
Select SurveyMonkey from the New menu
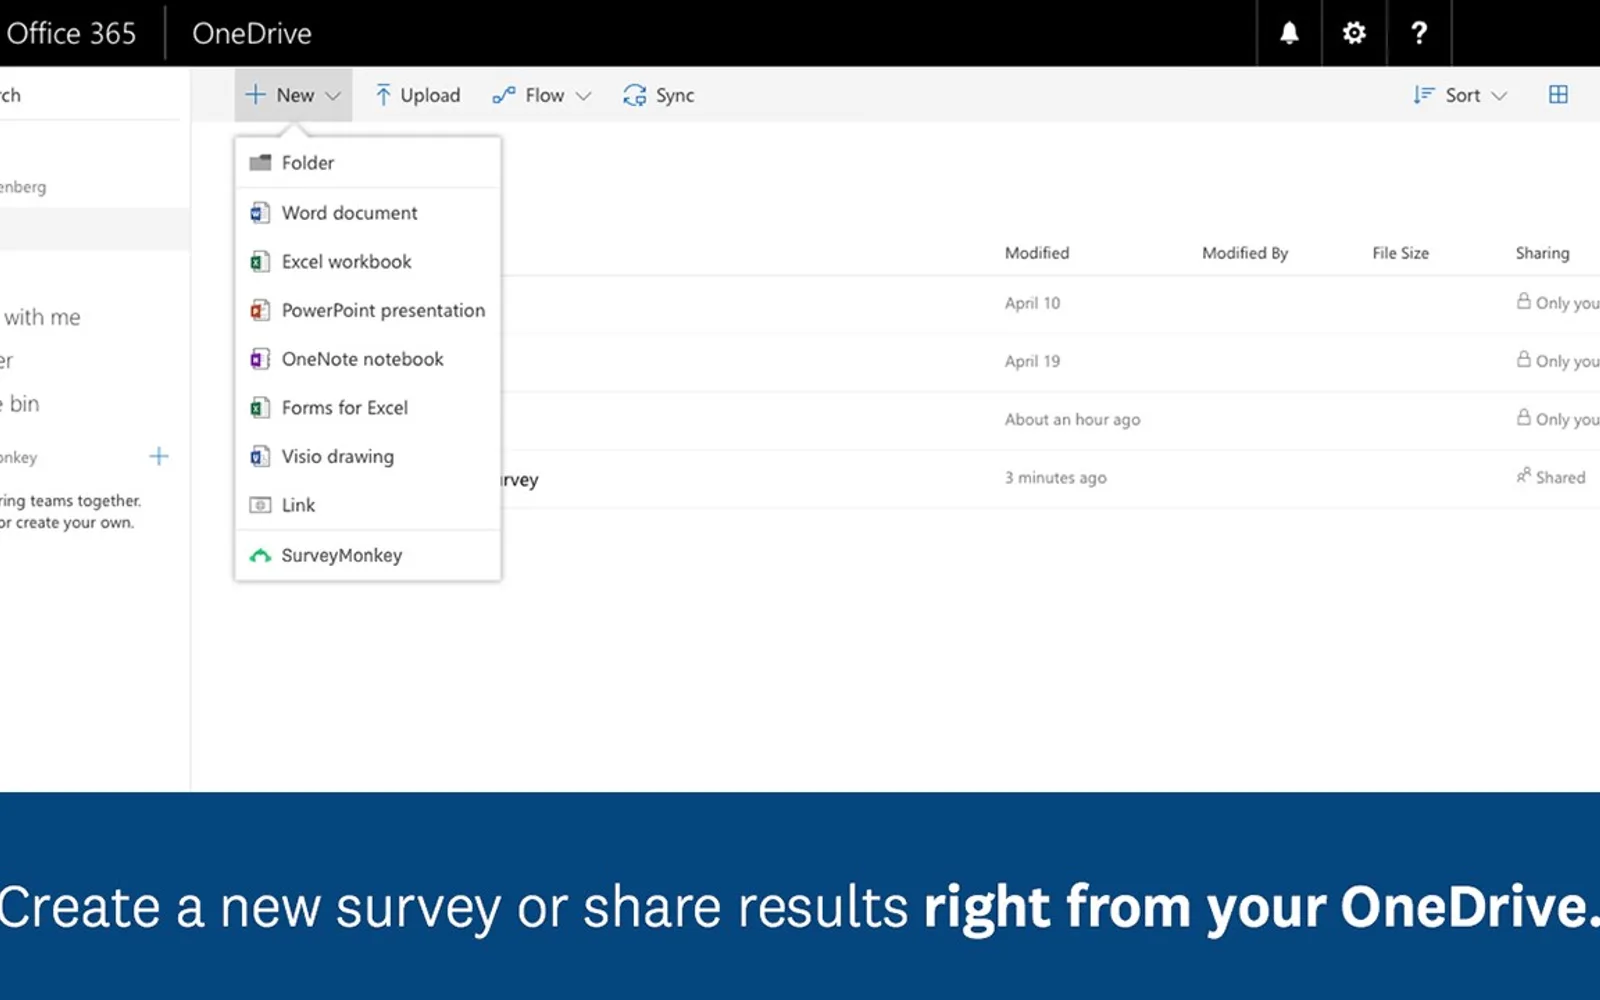point(368,555)
